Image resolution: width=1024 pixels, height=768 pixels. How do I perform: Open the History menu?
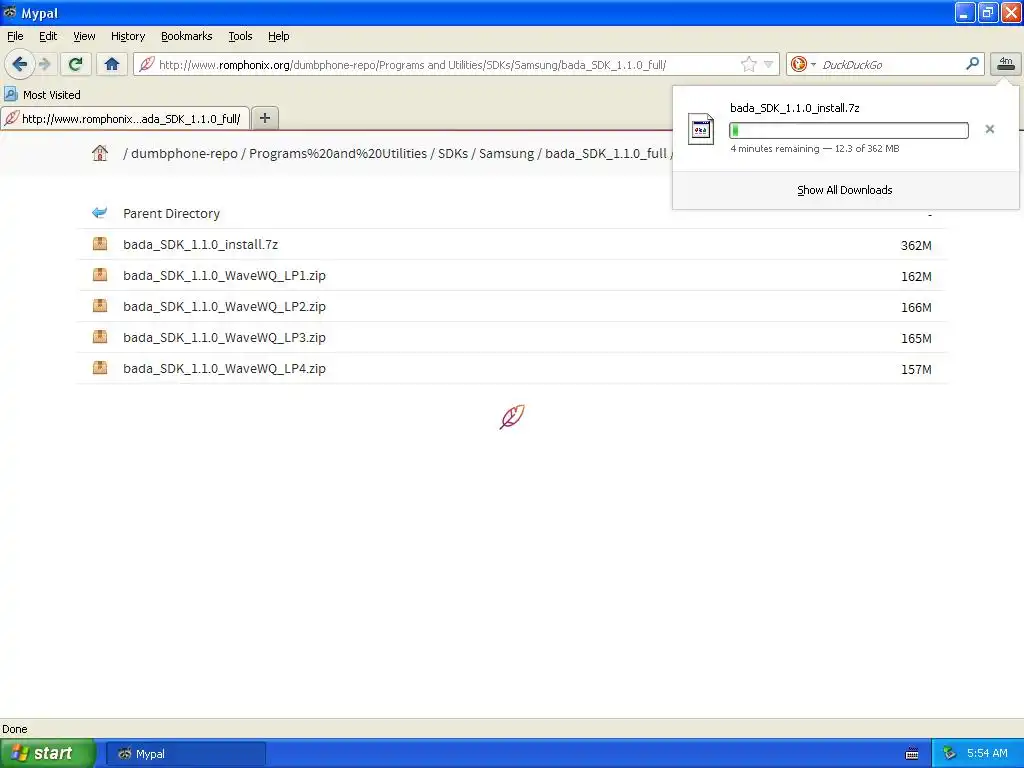tap(127, 36)
